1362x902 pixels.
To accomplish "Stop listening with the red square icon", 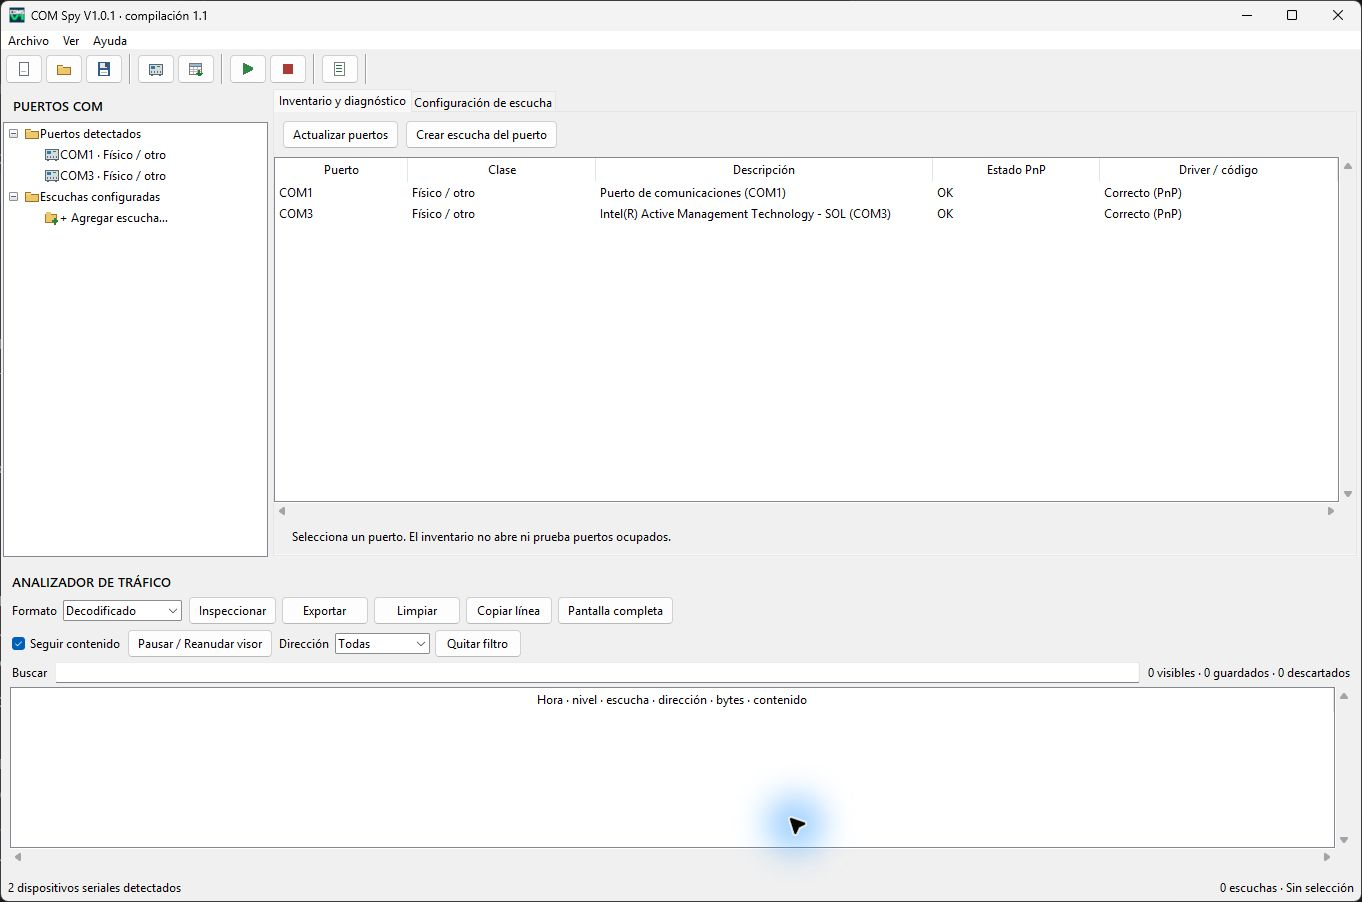I will (288, 69).
